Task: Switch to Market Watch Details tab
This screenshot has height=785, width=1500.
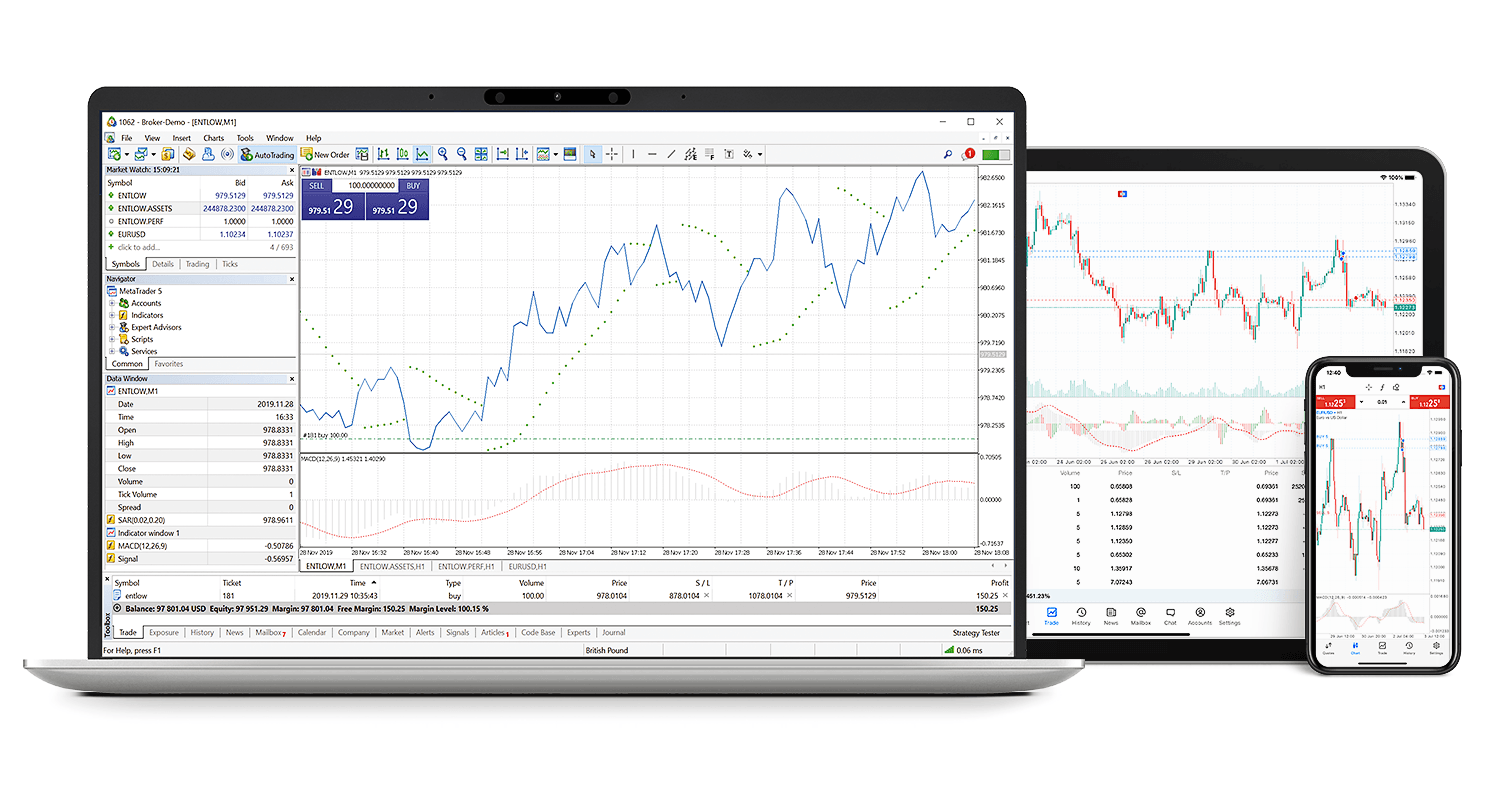Action: point(163,264)
